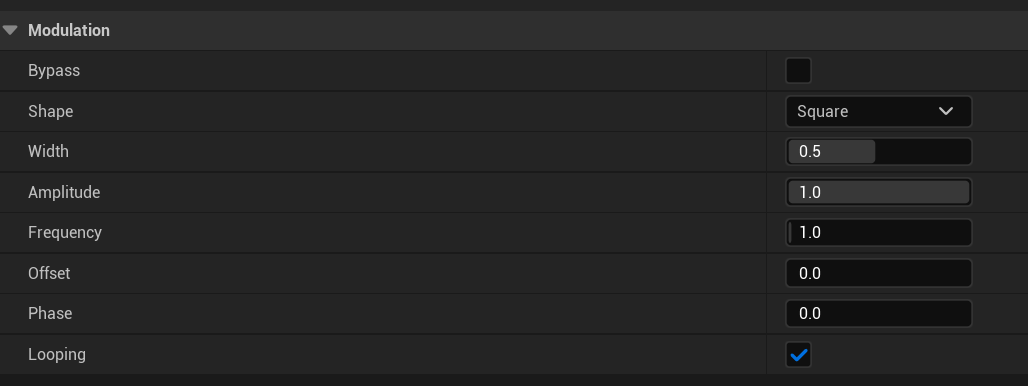Click the Offset value field

click(879, 273)
